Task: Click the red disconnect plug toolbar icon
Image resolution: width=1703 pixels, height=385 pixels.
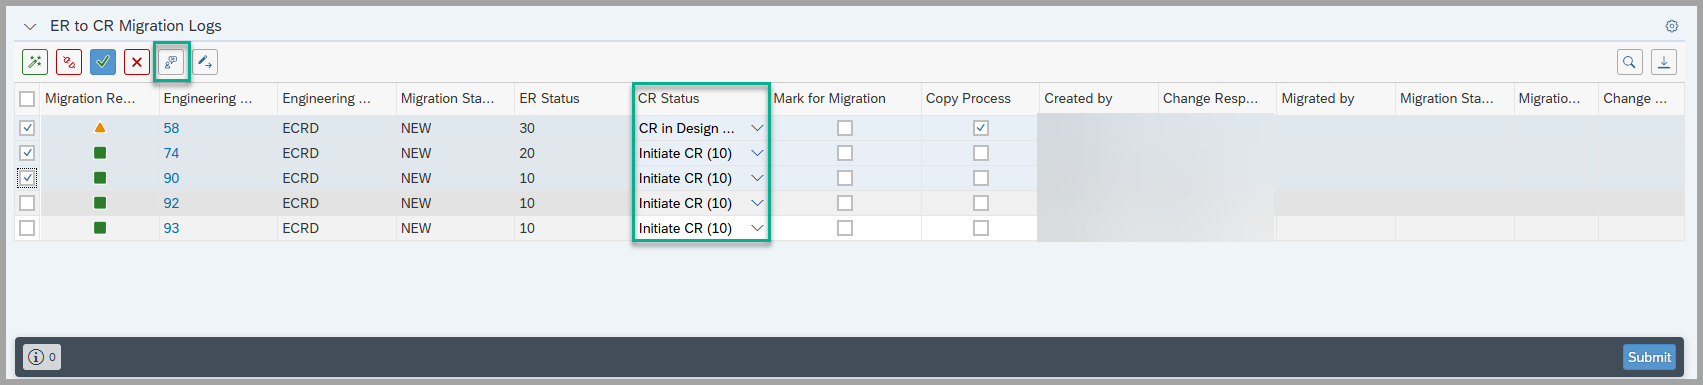Action: click(69, 62)
